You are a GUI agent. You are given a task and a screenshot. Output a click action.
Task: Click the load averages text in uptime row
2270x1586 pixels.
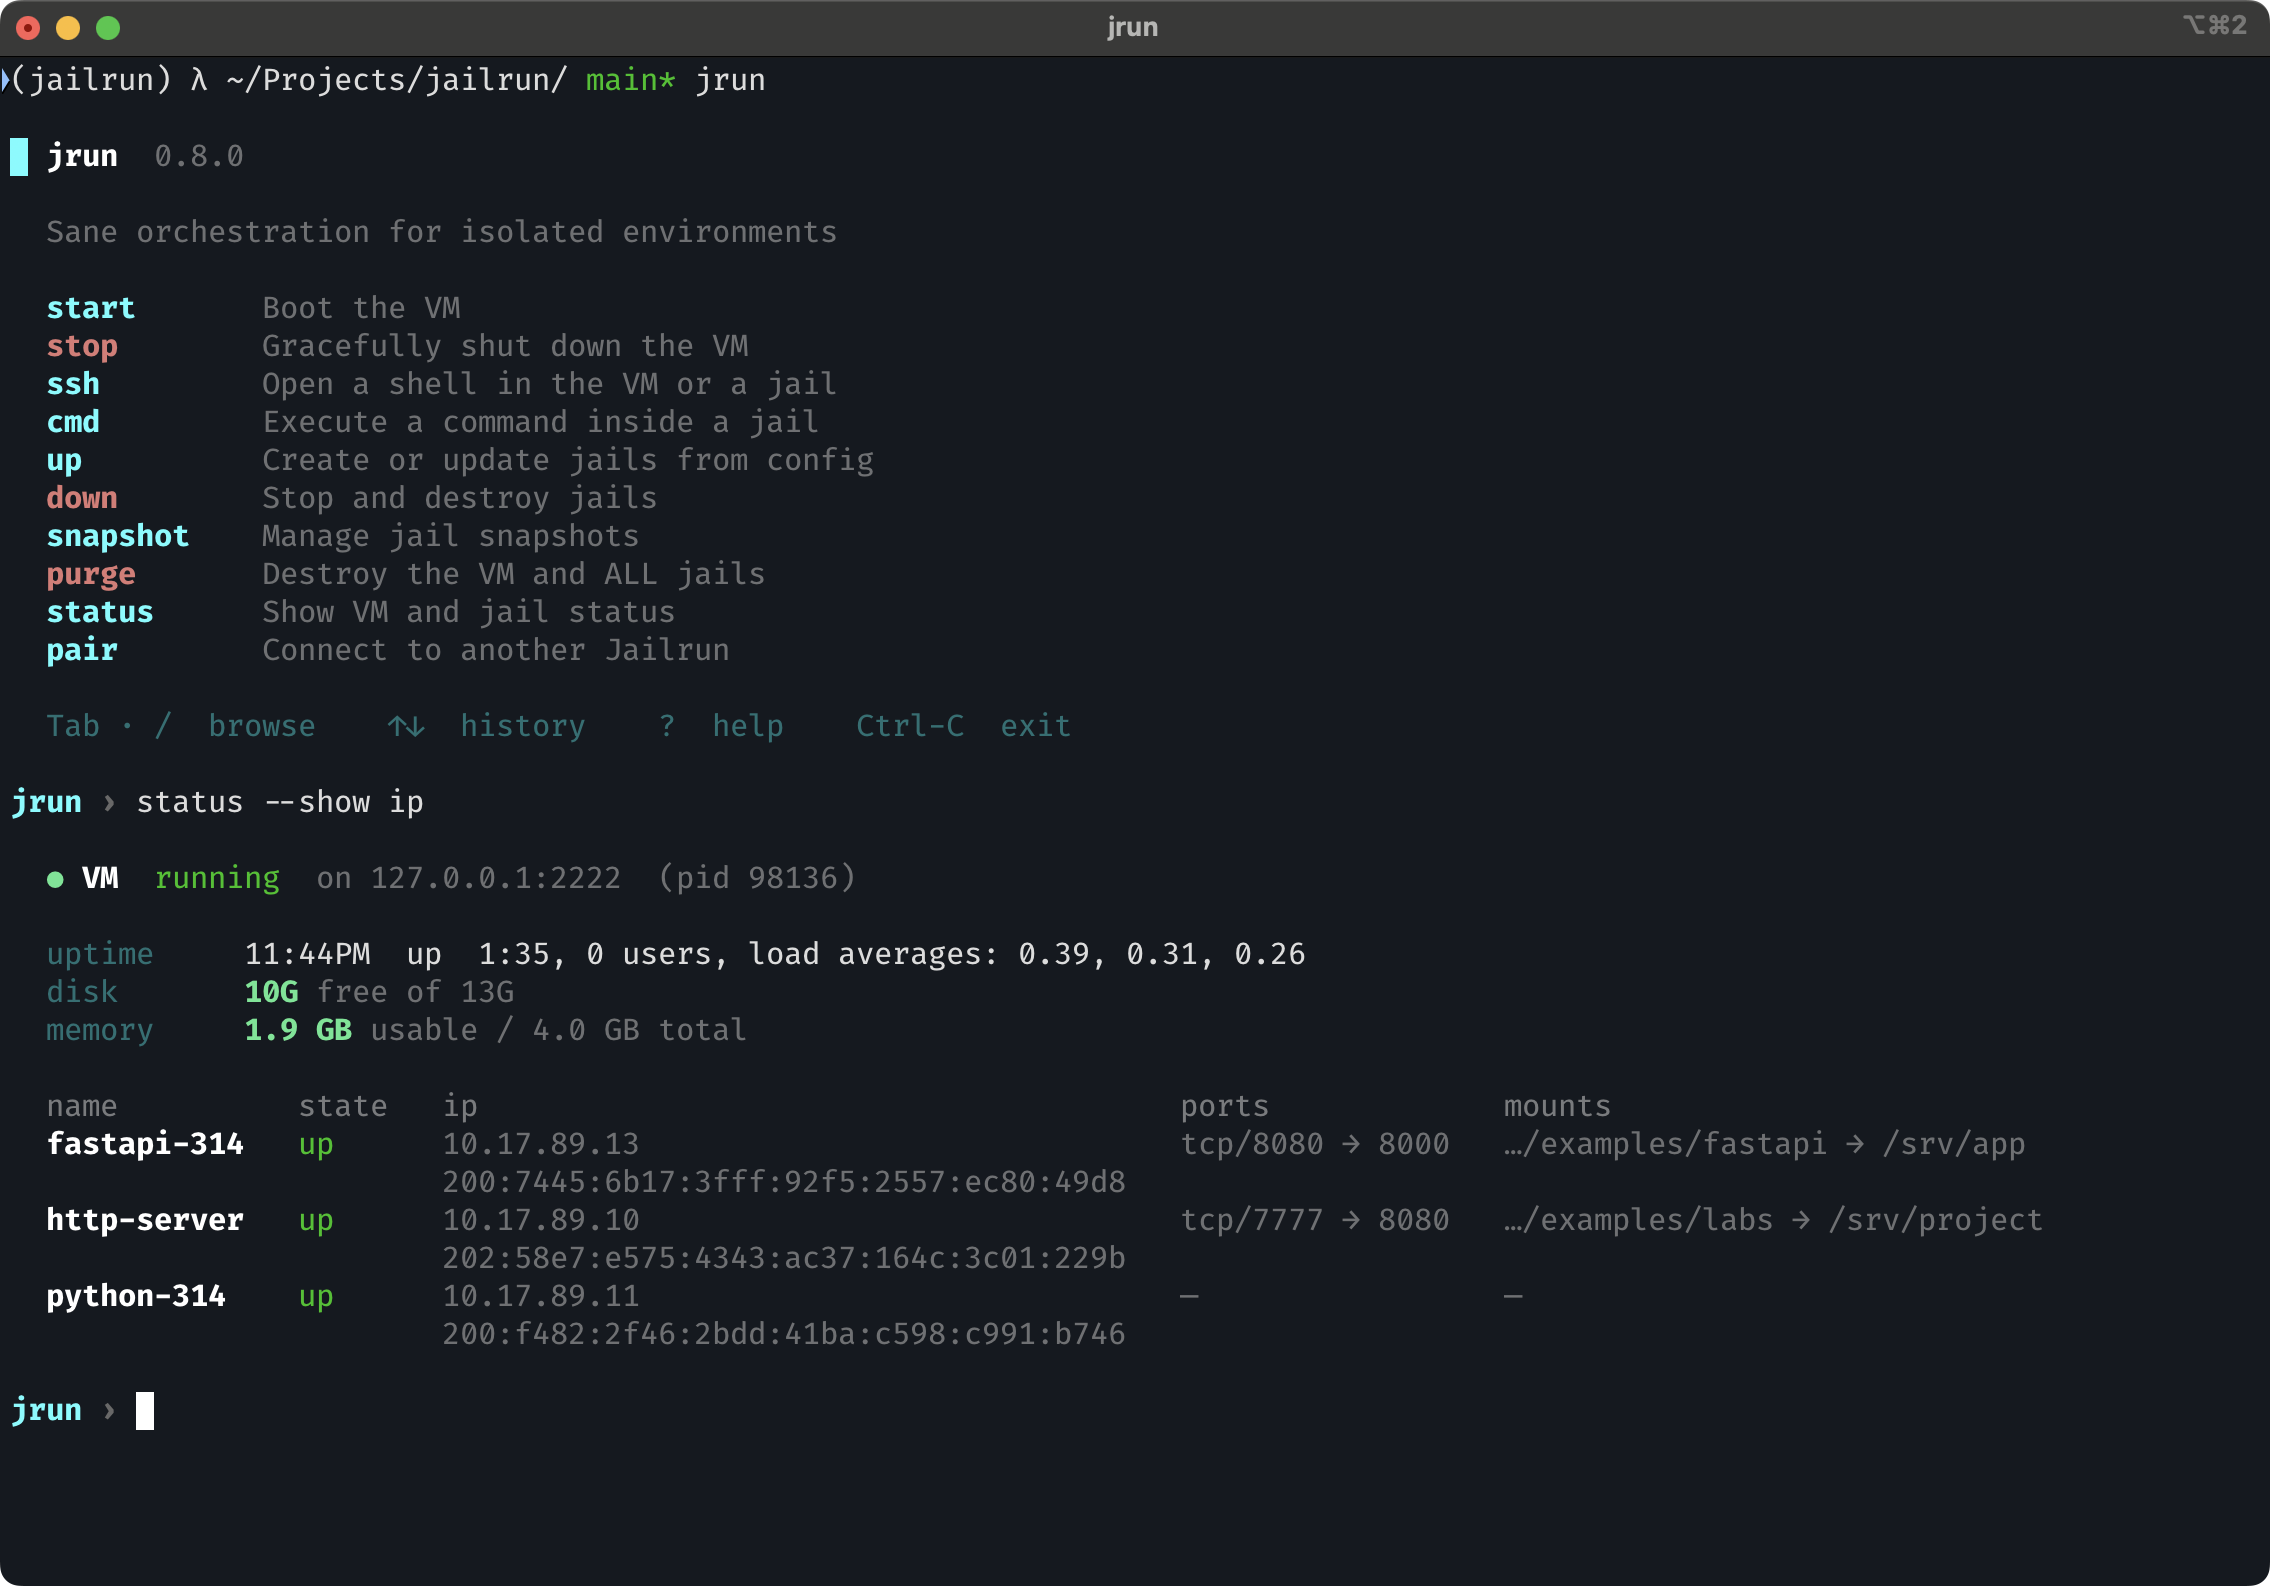tap(1027, 954)
